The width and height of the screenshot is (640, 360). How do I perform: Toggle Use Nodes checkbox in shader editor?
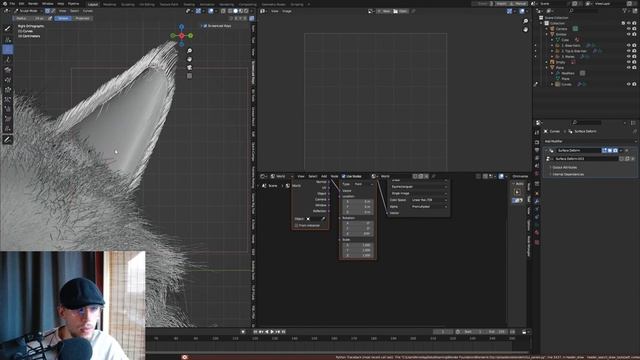coord(344,176)
